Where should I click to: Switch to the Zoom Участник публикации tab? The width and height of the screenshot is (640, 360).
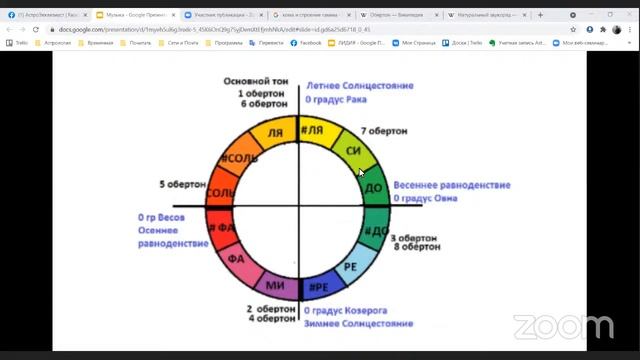click(223, 15)
